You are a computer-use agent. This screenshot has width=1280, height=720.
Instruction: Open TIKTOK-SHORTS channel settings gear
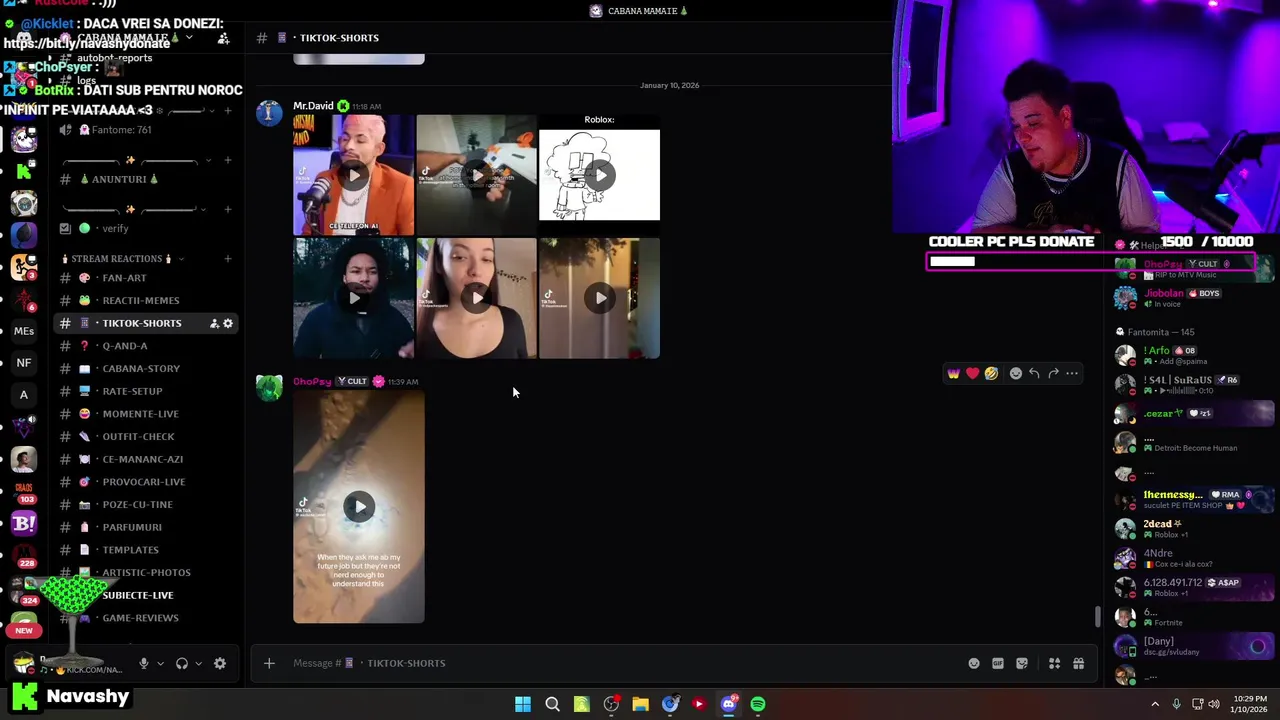pos(228,323)
